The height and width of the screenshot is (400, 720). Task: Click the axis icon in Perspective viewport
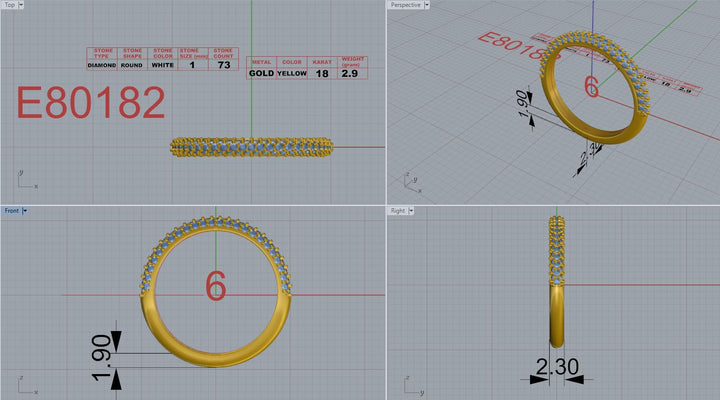point(410,181)
